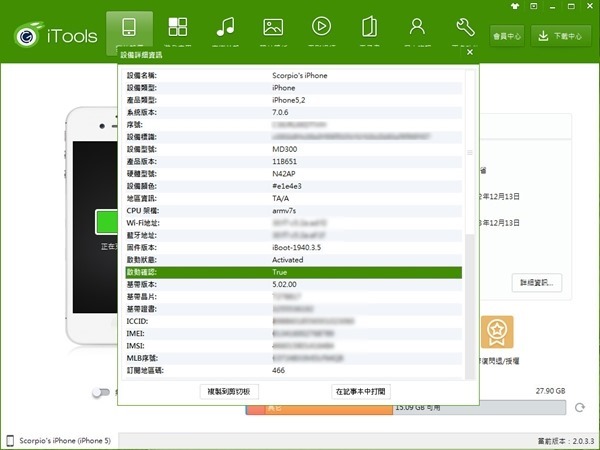Select the highlighted True row
Screen dimensions: 600x450
pyautogui.click(x=293, y=272)
